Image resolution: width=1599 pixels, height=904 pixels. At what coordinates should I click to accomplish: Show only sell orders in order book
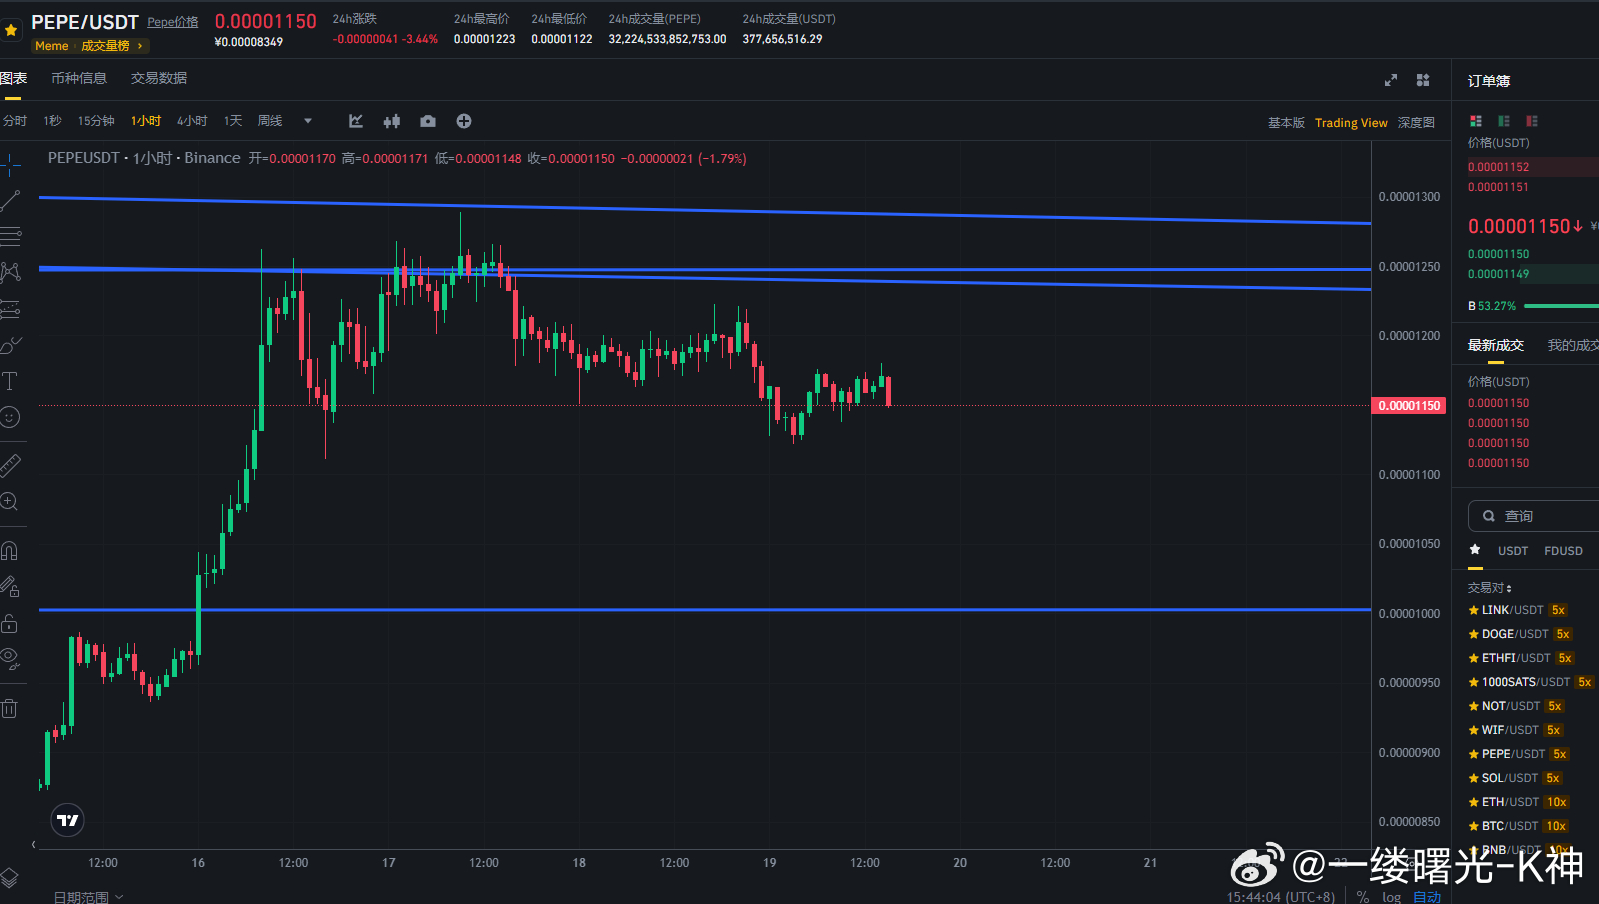click(1532, 121)
